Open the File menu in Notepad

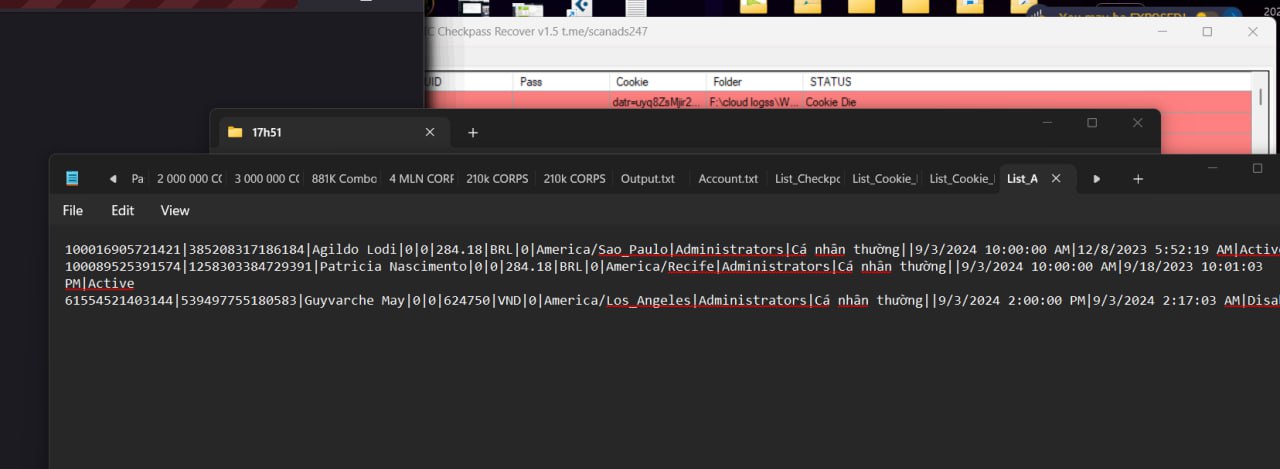click(x=73, y=210)
